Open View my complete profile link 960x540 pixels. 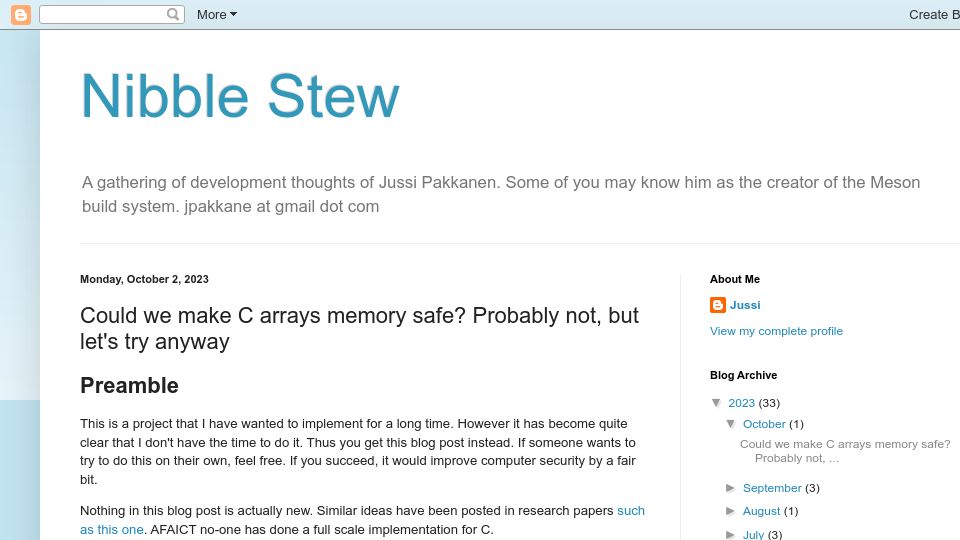[776, 331]
